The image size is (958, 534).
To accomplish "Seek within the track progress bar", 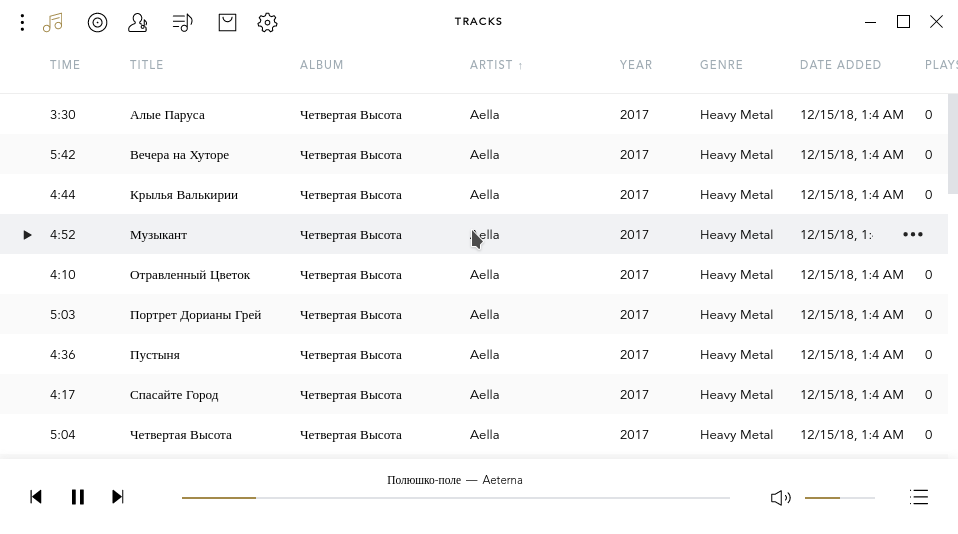I will [456, 498].
